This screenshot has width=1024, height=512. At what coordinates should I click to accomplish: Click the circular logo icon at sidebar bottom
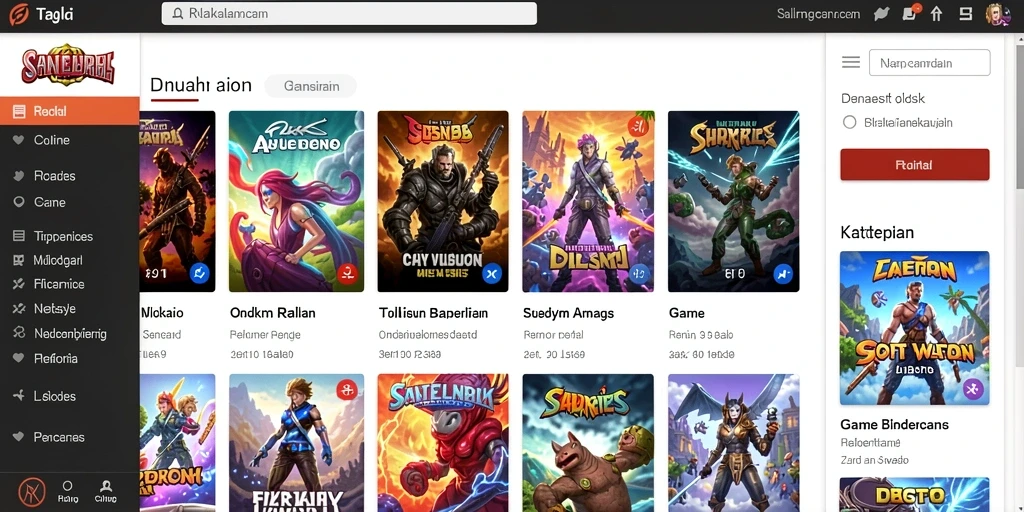[31, 489]
